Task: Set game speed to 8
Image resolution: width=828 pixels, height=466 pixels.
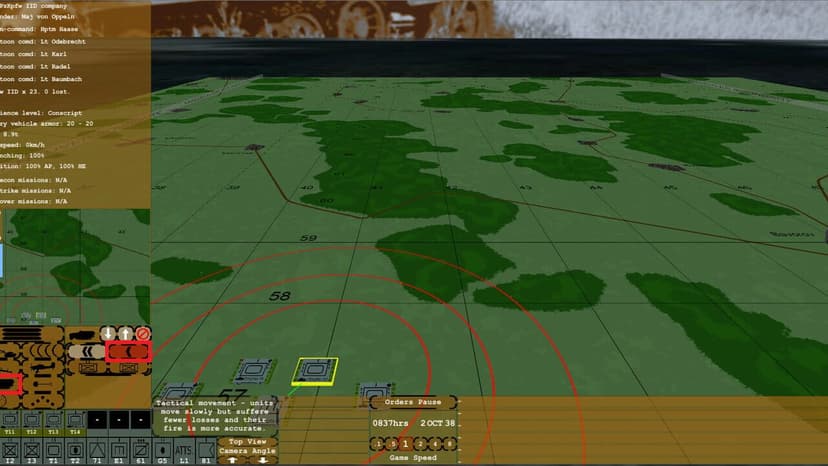Action: point(449,444)
